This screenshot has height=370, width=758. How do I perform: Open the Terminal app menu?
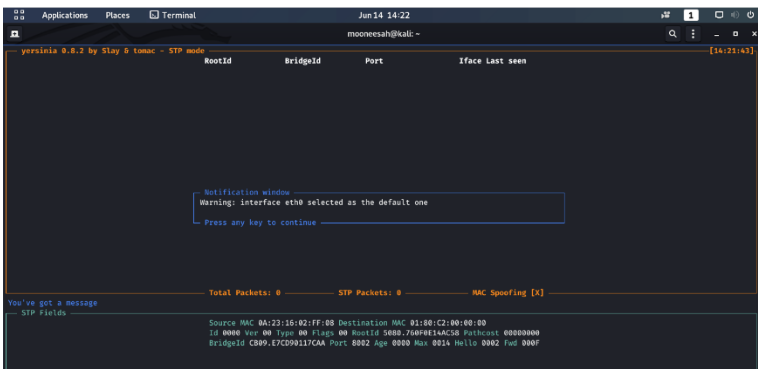[173, 15]
